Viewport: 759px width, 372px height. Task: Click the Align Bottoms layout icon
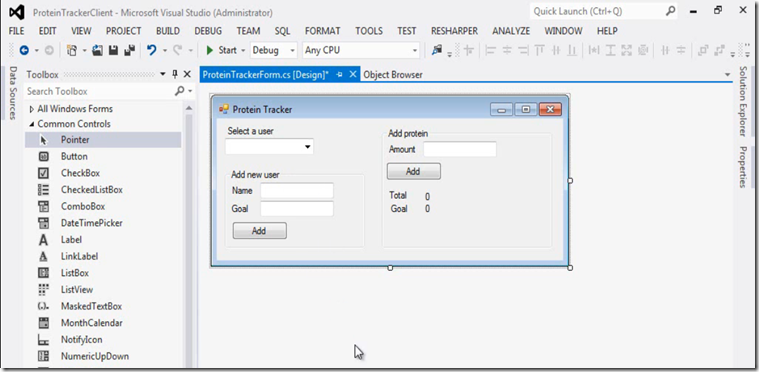point(572,50)
